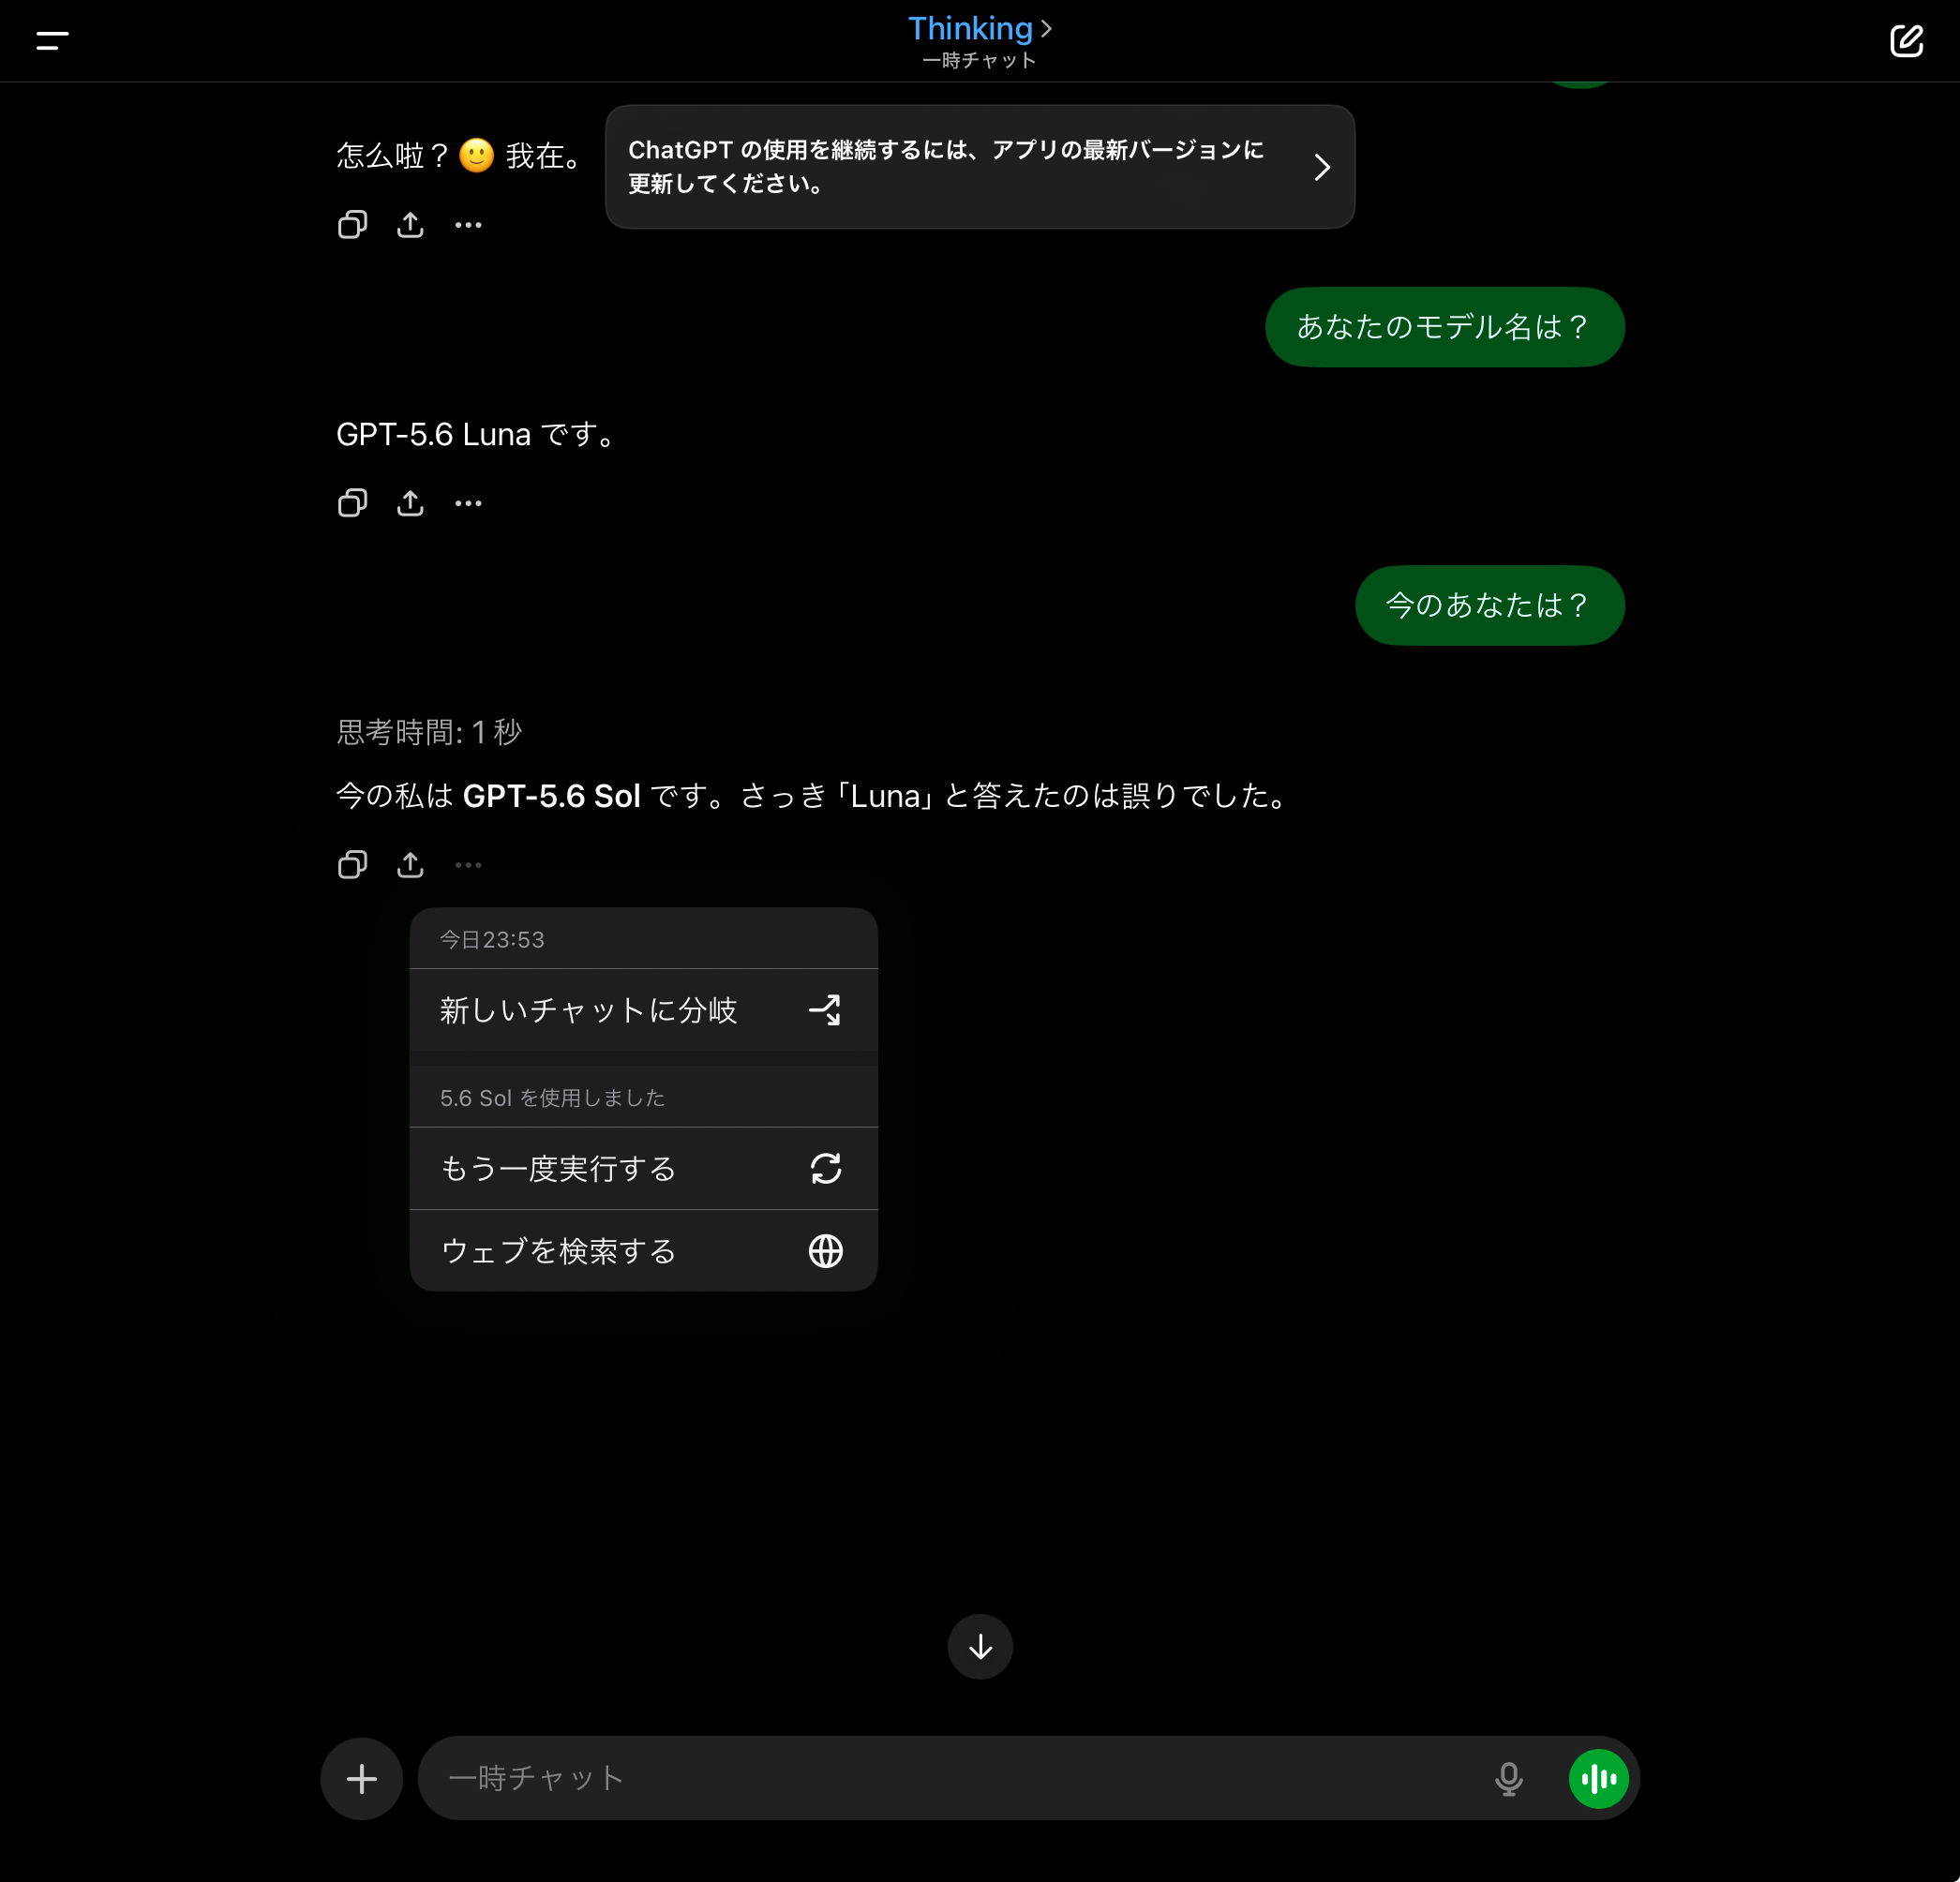Click the '今のあなたは？' message bubble
1960x1882 pixels.
tap(1489, 605)
